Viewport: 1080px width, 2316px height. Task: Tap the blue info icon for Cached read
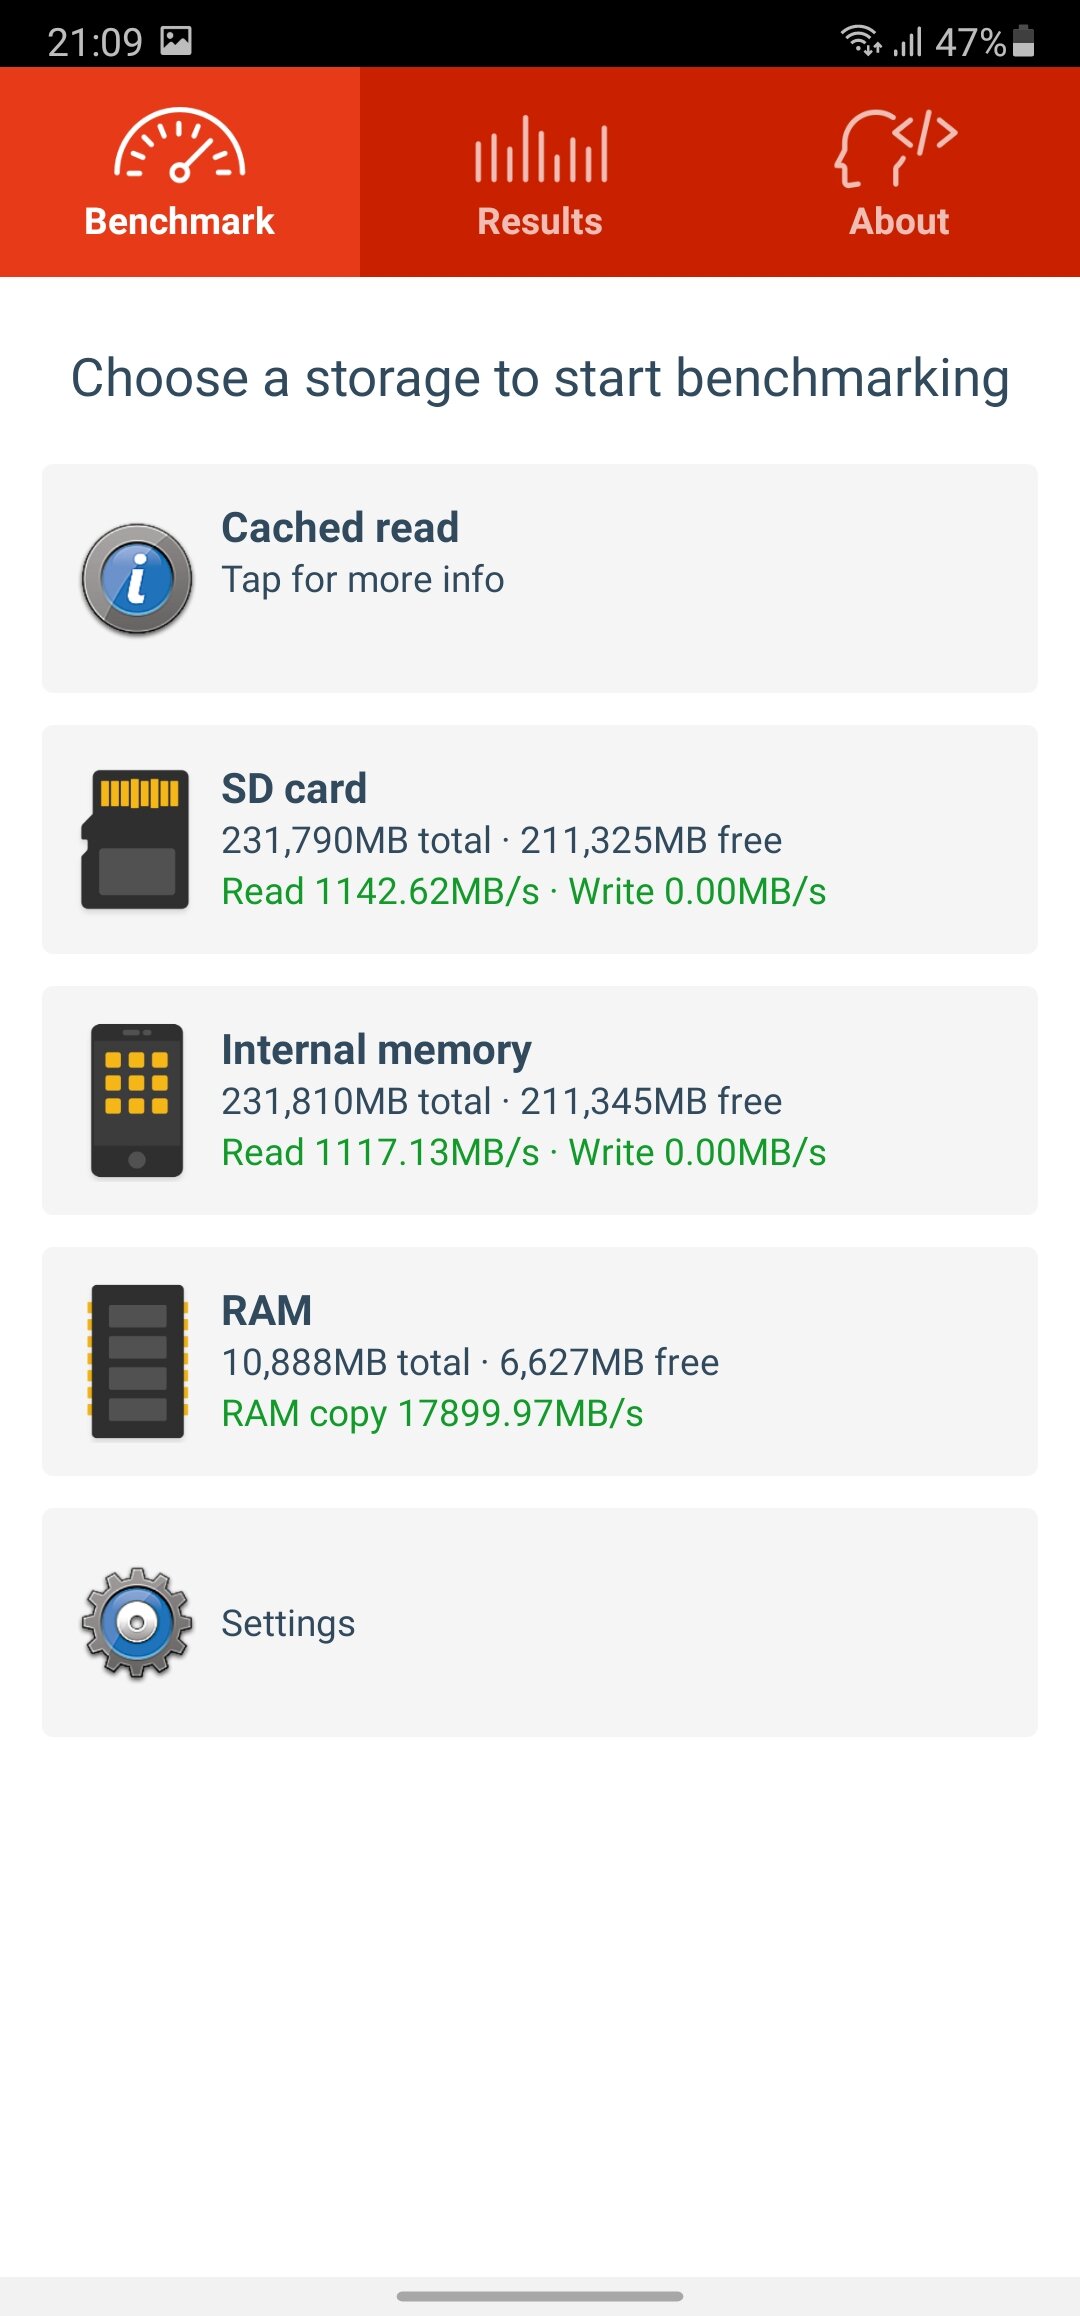tap(137, 579)
